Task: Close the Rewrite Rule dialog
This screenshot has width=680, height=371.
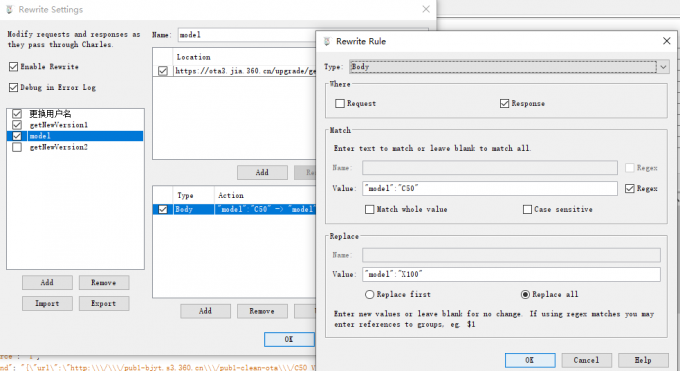Action: tap(667, 41)
